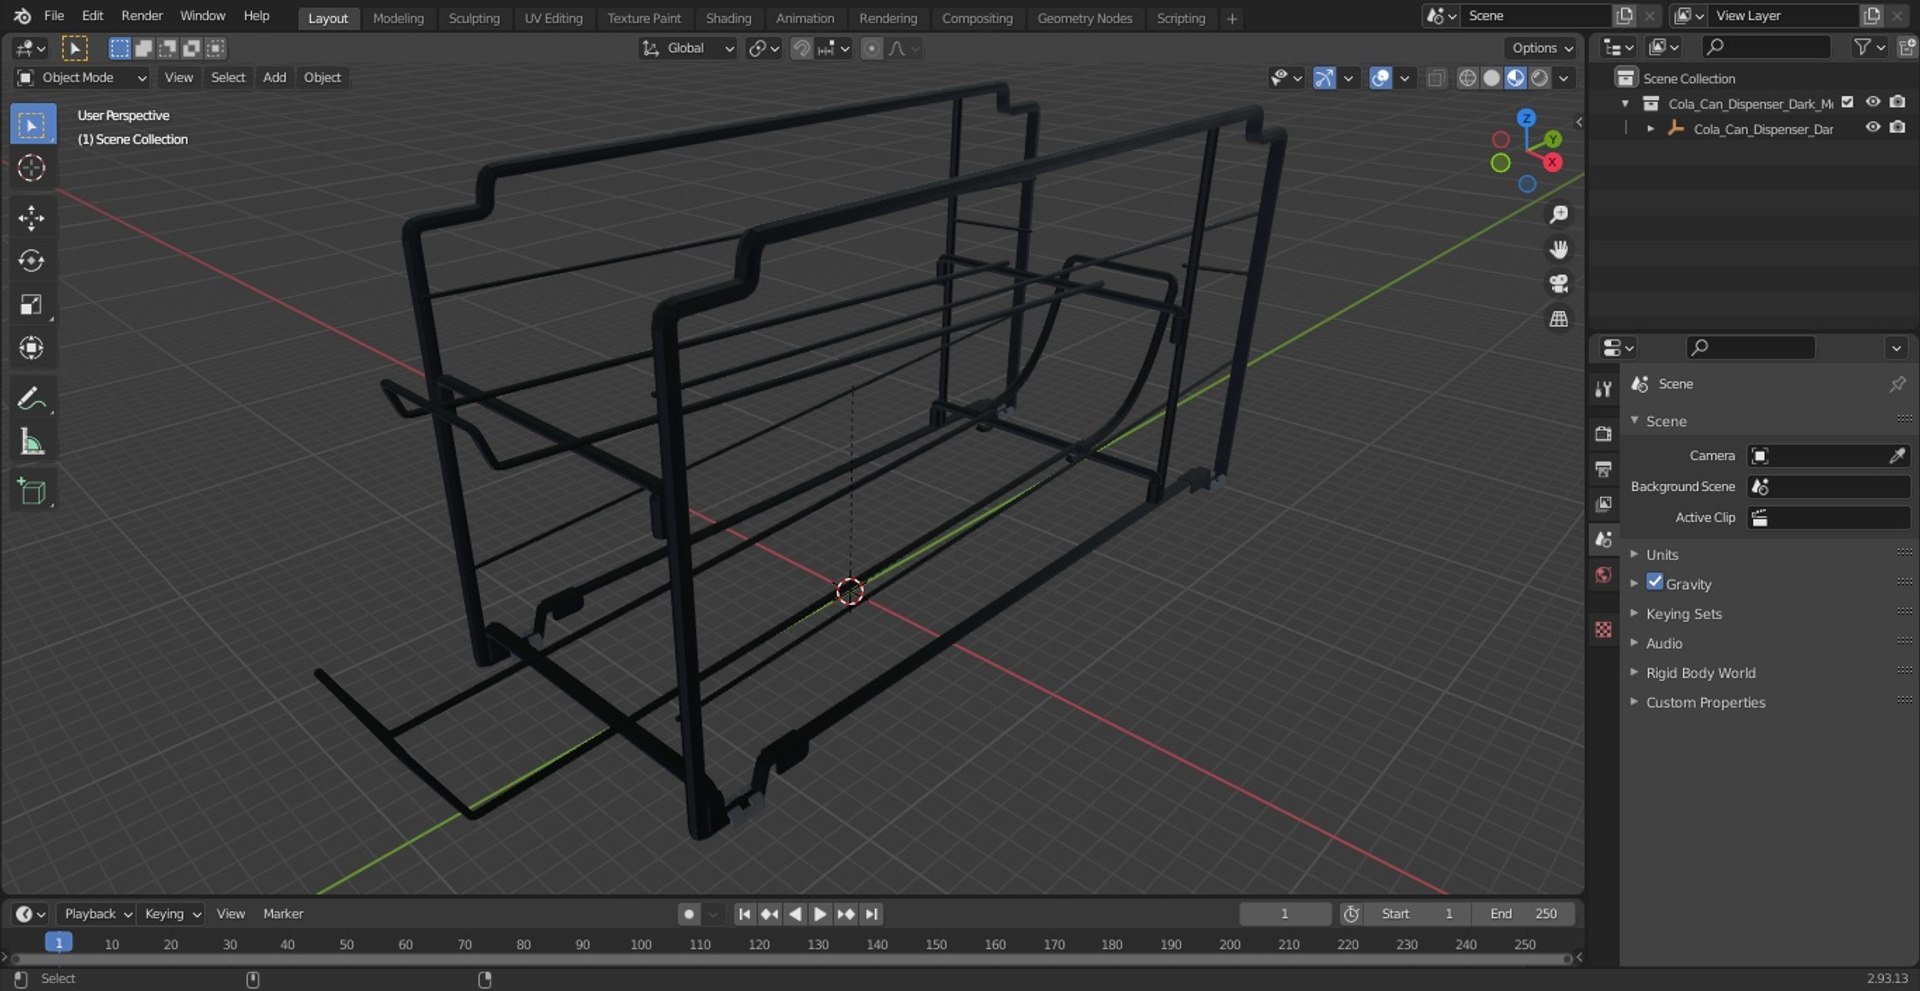Open the View Layer properties tab
Viewport: 1920px width, 991px height.
[x=1604, y=504]
